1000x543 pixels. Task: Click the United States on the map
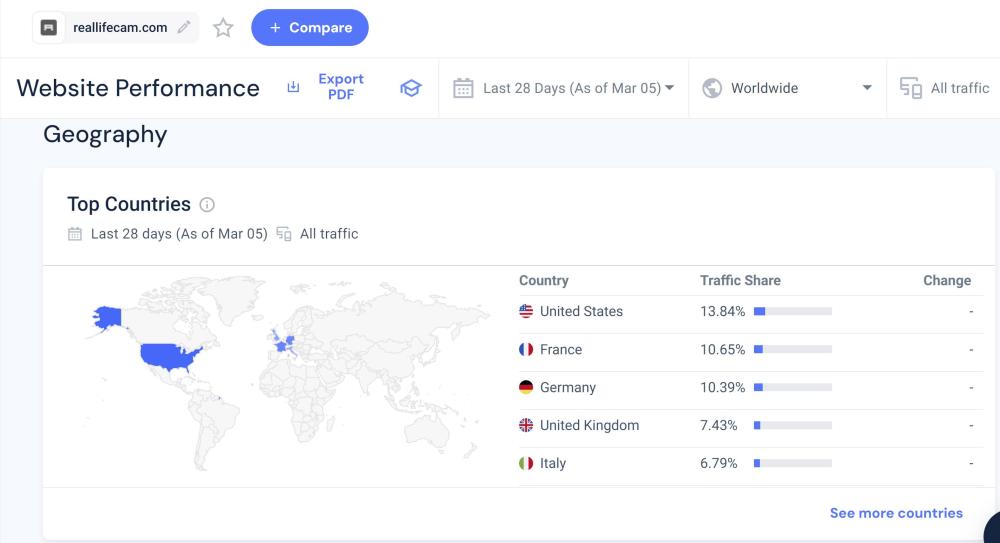[x=170, y=356]
